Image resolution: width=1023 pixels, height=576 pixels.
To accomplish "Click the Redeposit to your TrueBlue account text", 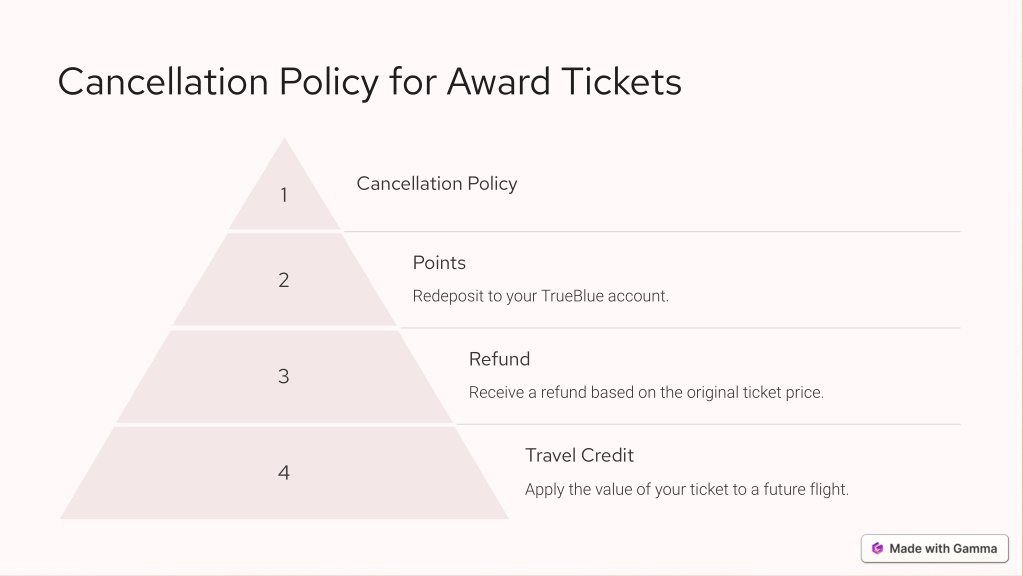I will (x=541, y=296).
